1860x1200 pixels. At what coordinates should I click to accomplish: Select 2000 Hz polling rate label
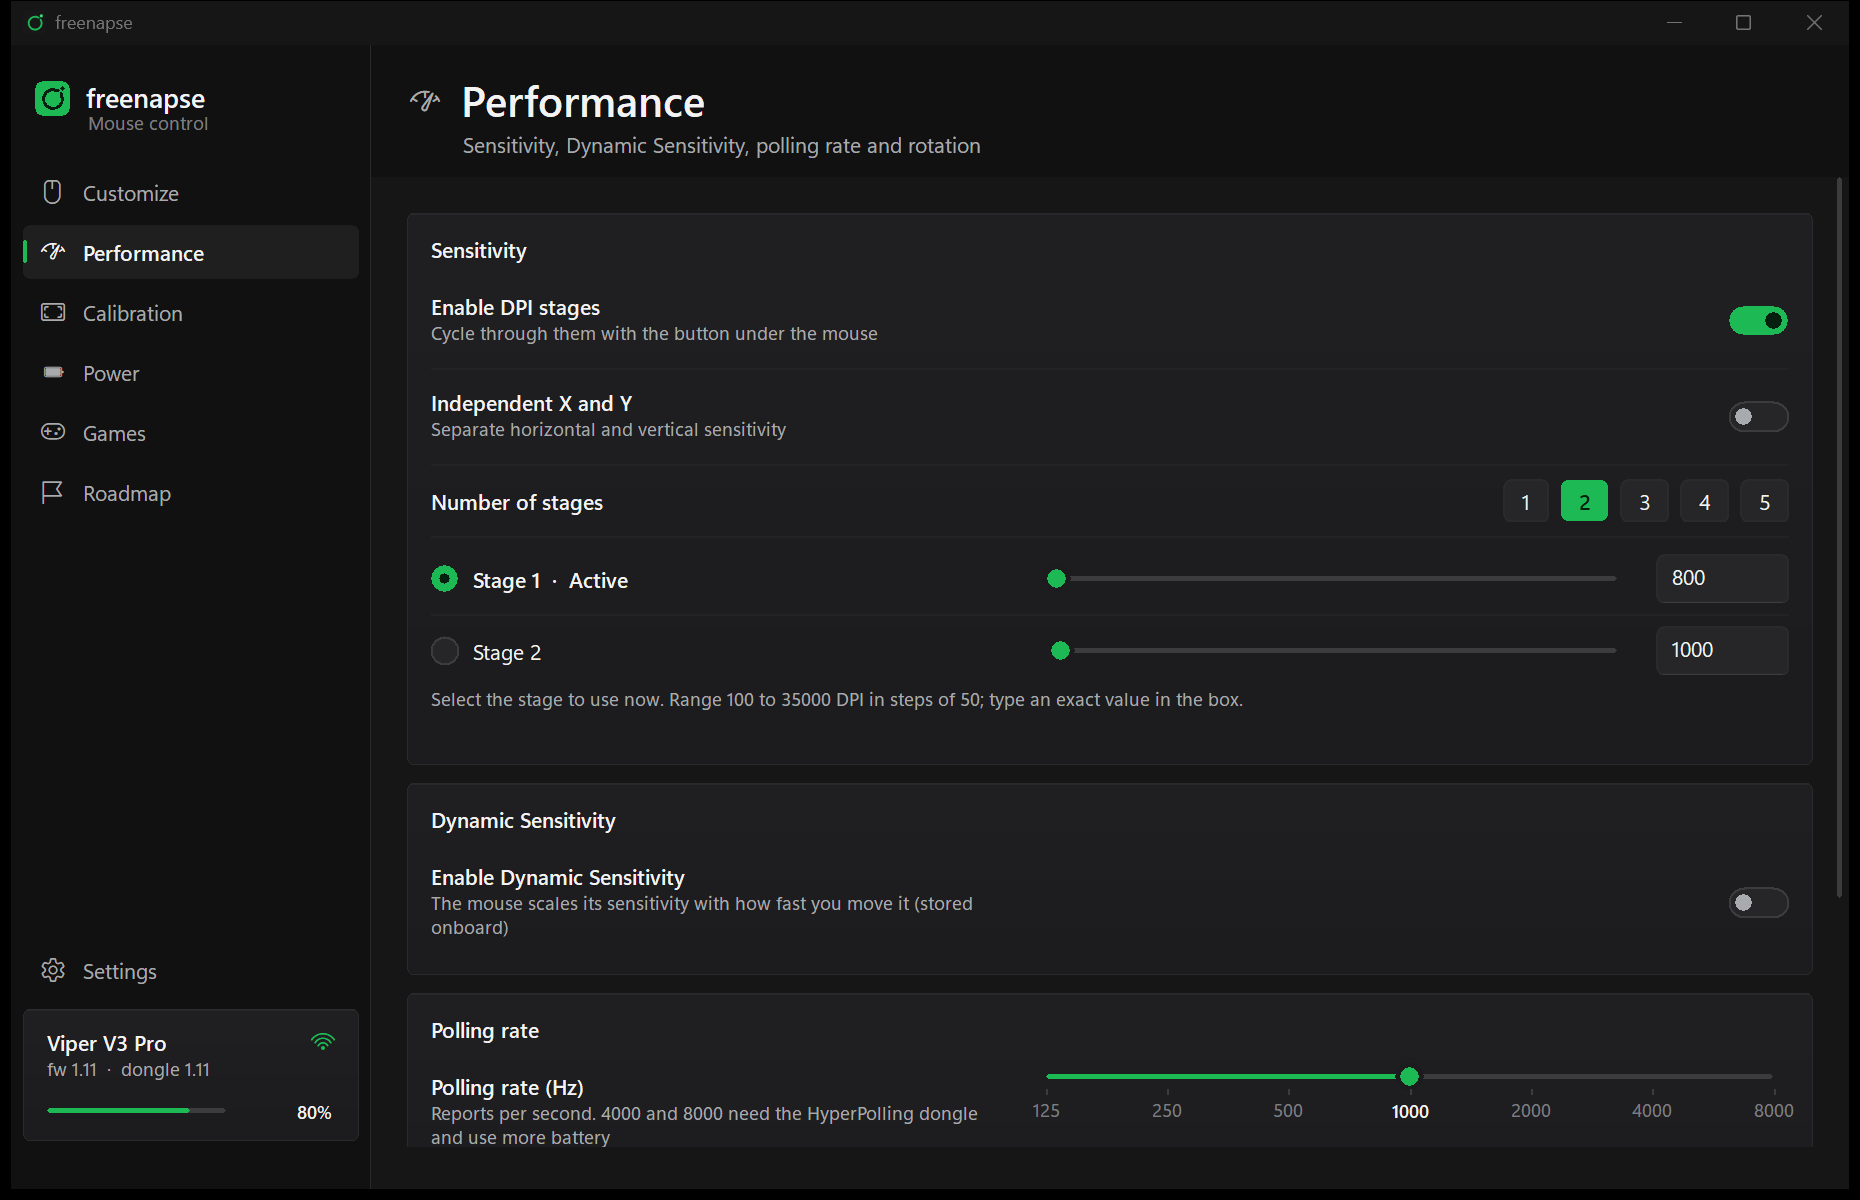pyautogui.click(x=1531, y=1110)
